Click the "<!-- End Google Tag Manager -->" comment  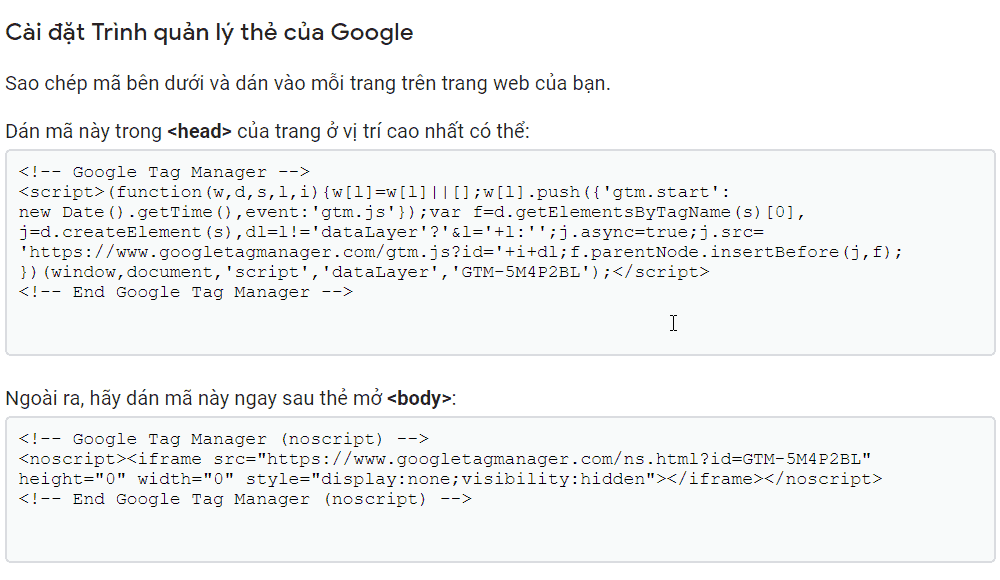(186, 292)
